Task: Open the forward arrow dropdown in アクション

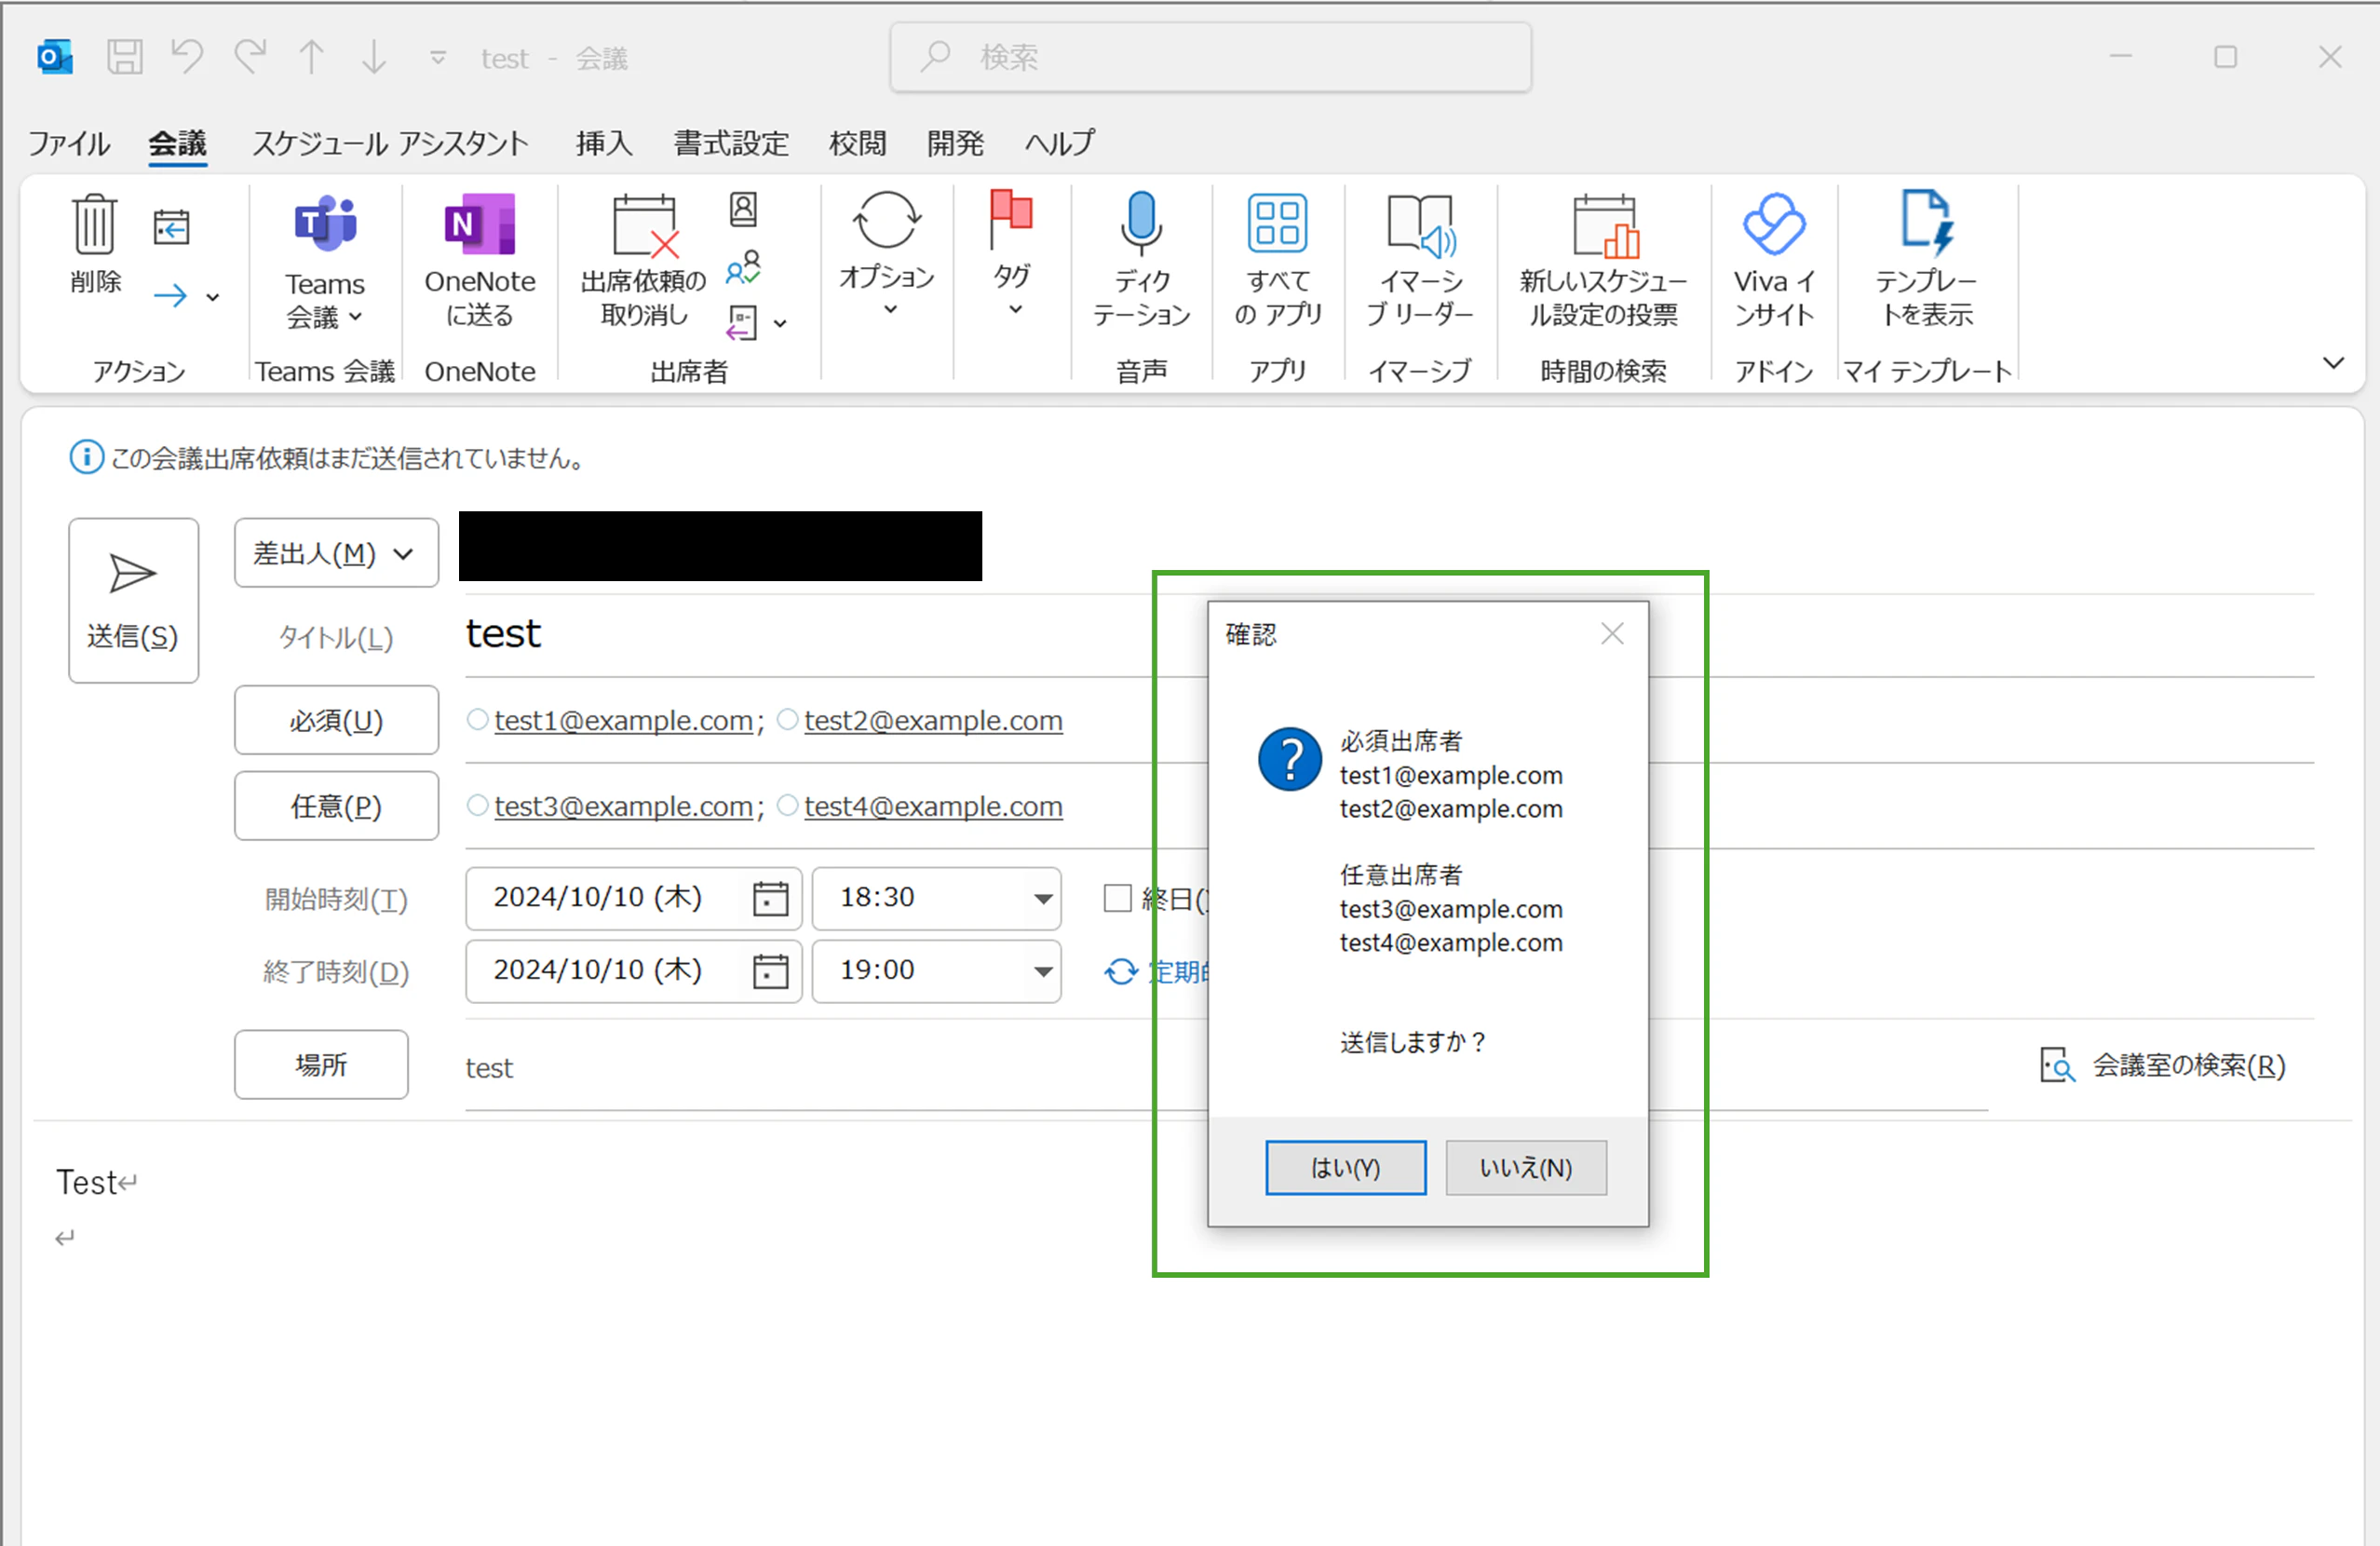Action: (212, 297)
